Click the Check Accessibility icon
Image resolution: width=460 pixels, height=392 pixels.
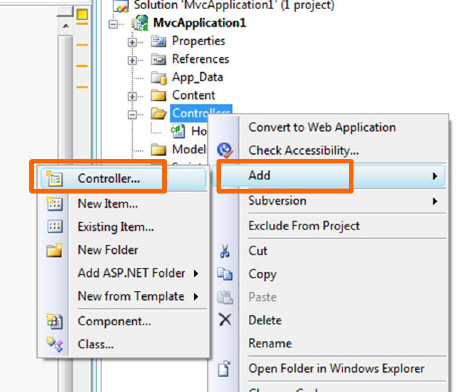pos(225,150)
